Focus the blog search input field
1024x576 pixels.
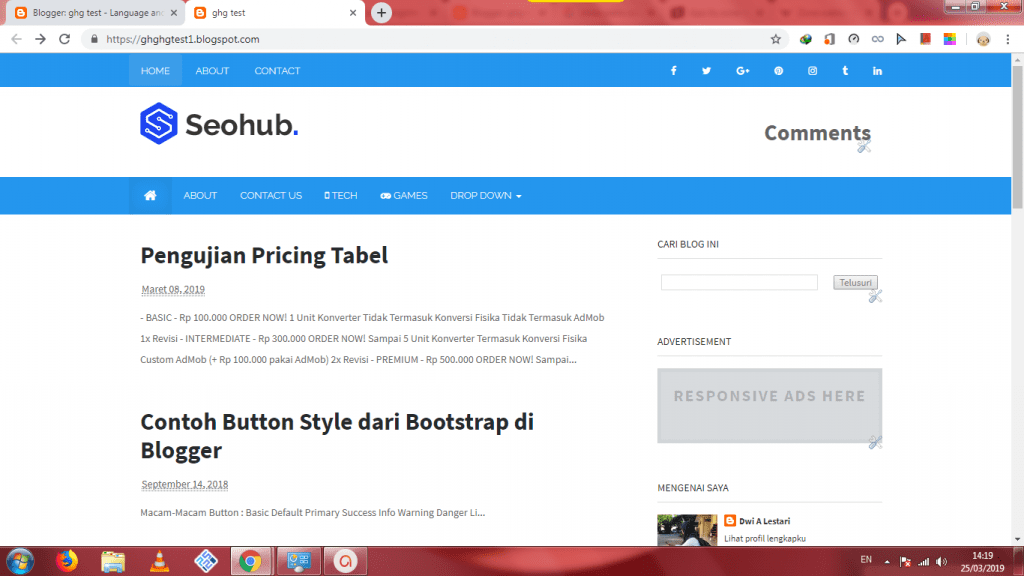click(x=739, y=282)
